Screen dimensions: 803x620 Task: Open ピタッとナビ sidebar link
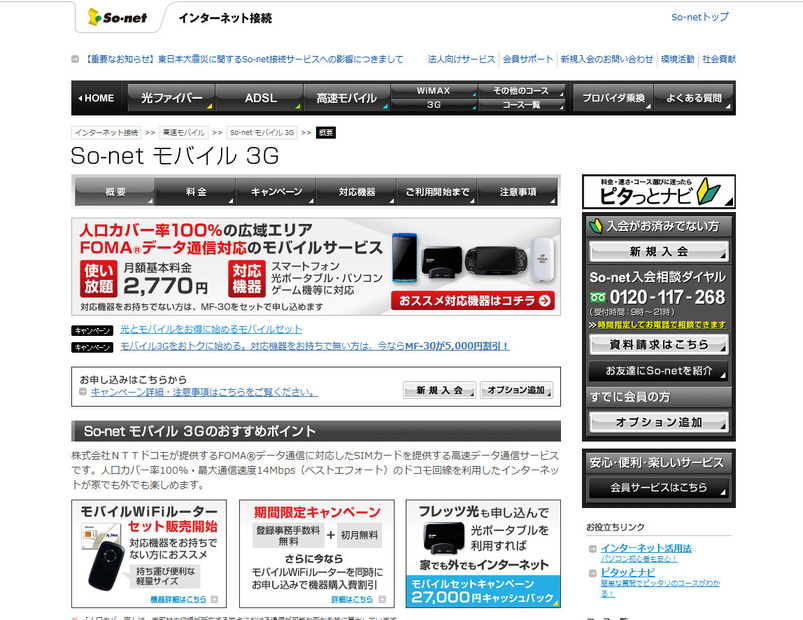coord(628,572)
